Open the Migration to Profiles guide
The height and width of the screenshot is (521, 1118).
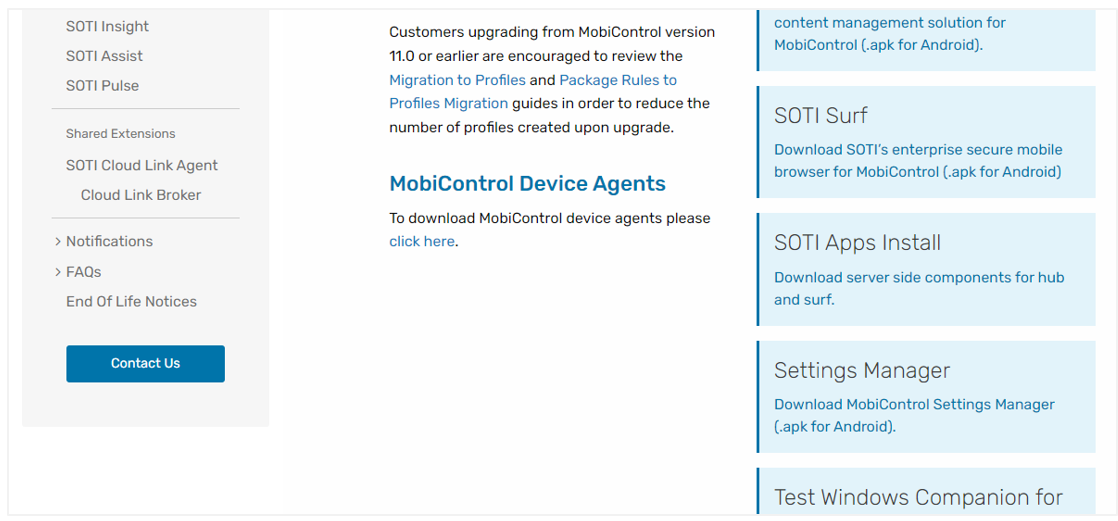tap(457, 80)
